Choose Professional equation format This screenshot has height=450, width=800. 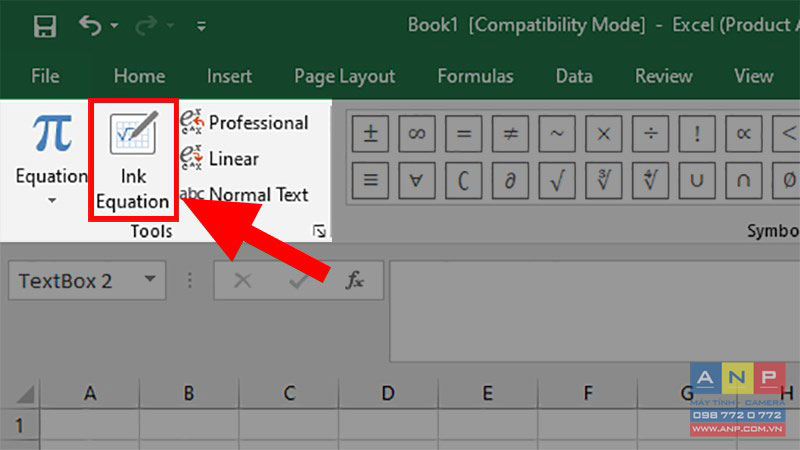coord(244,123)
